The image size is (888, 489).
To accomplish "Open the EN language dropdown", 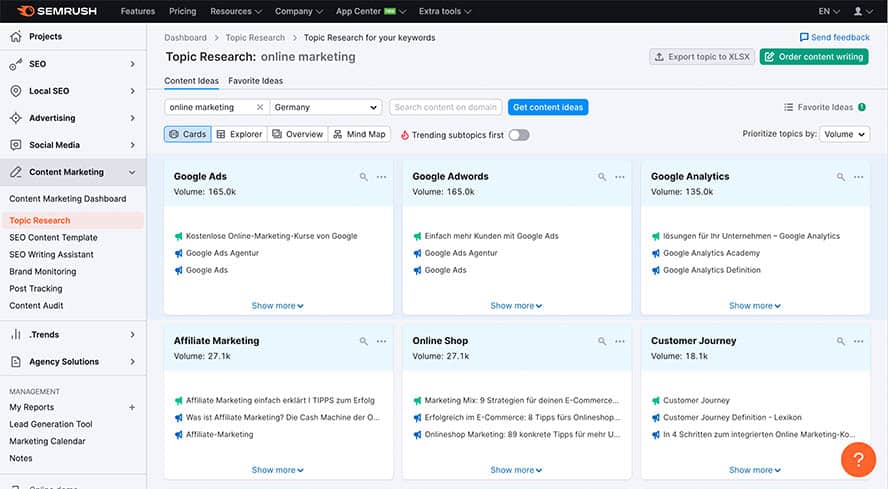I will [x=829, y=11].
